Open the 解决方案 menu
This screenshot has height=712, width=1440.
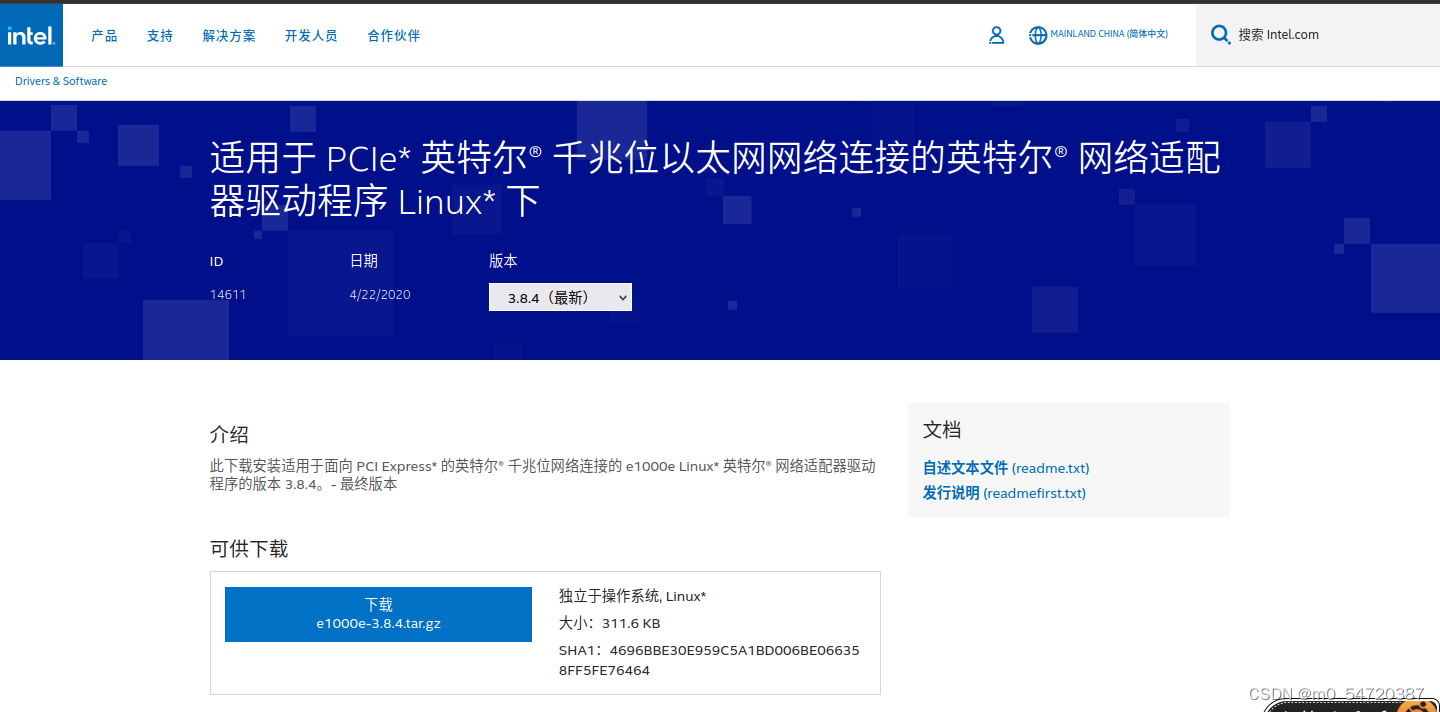point(229,36)
